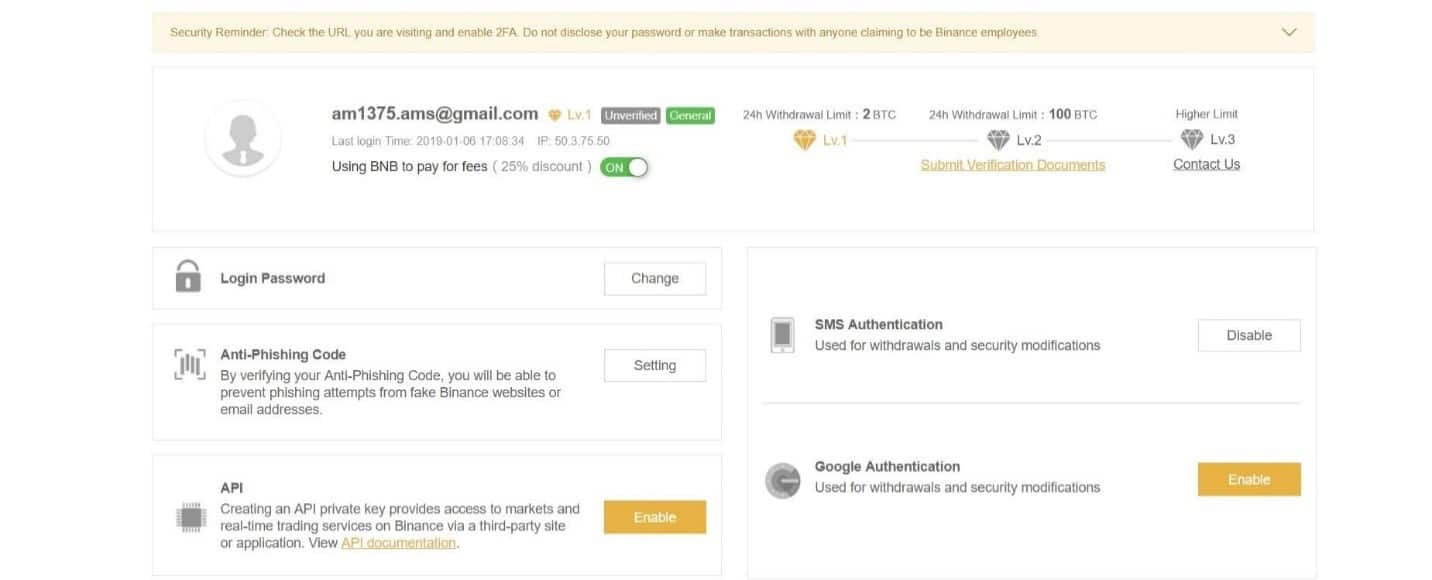Toggle BNB fee payment switch off
The image size is (1432, 580).
pyautogui.click(x=625, y=167)
